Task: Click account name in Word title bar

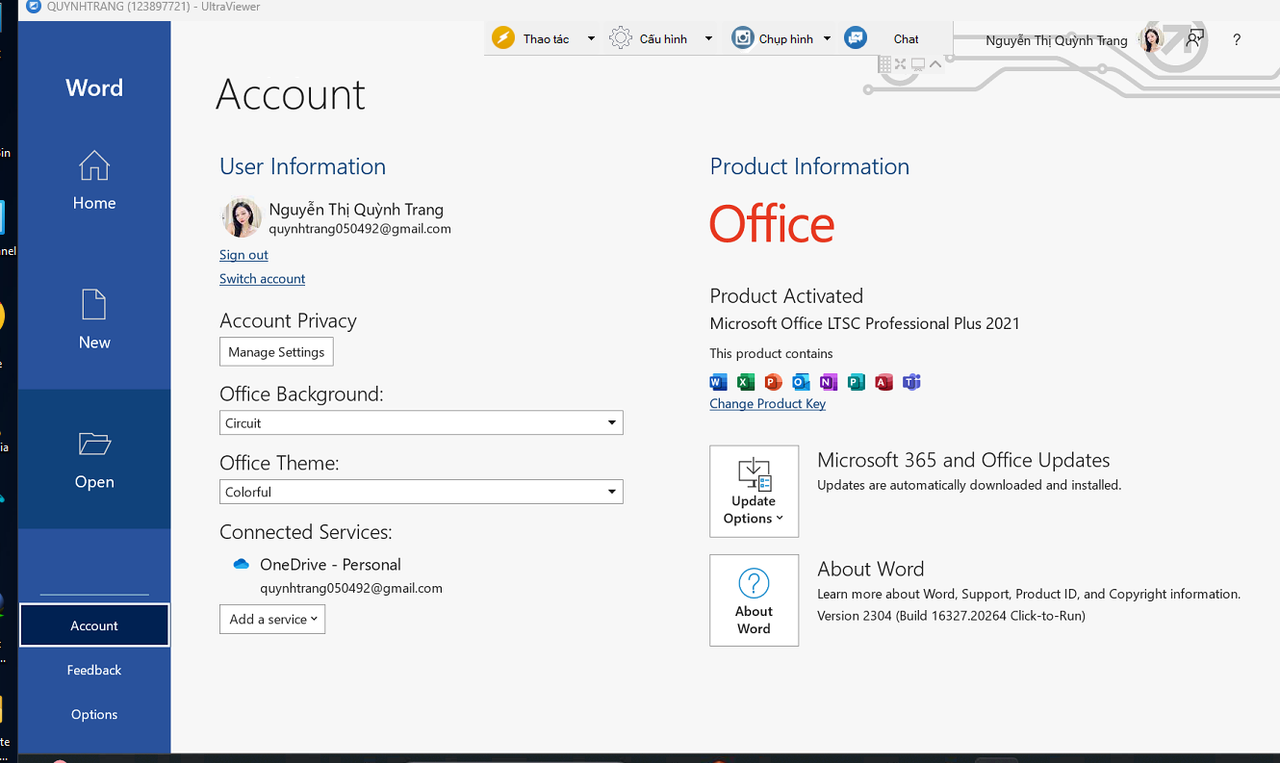Action: point(1056,41)
